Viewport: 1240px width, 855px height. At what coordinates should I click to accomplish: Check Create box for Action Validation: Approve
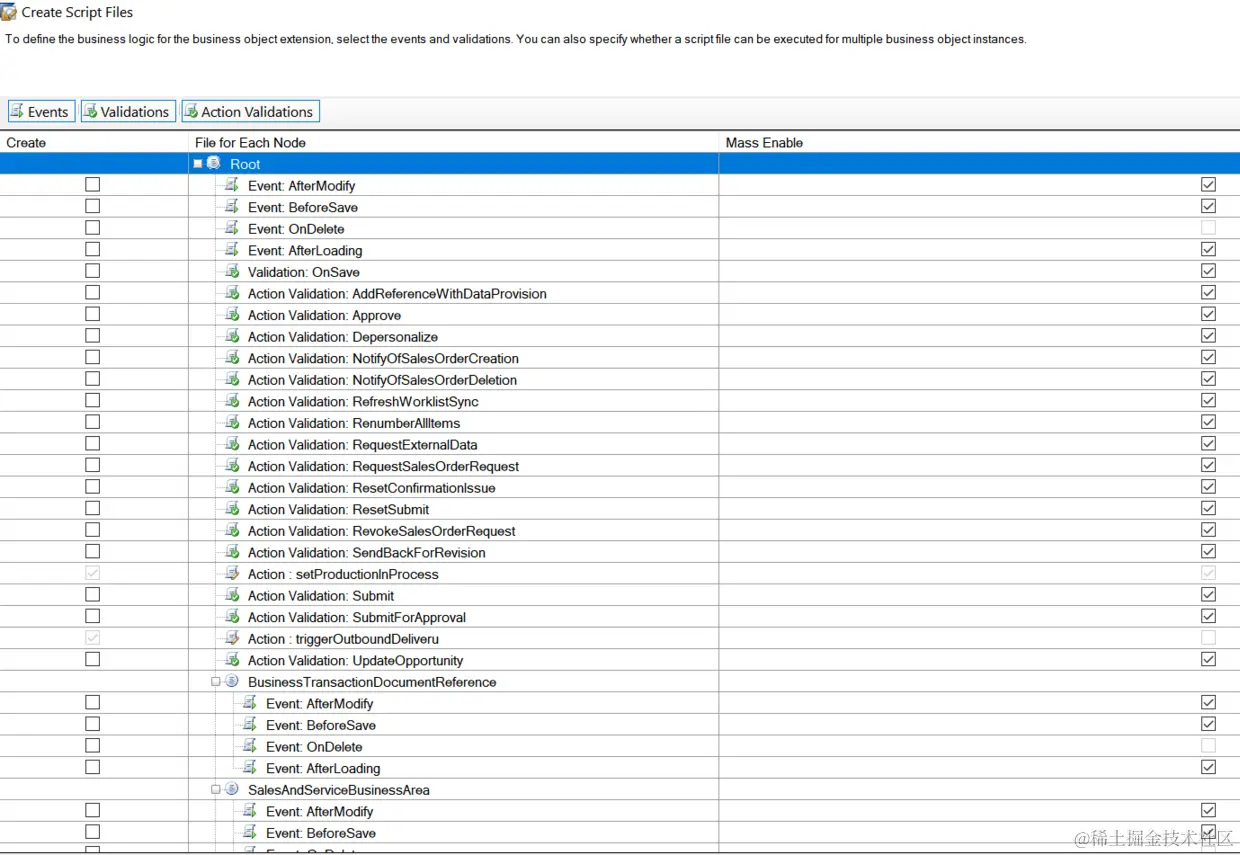click(x=93, y=314)
